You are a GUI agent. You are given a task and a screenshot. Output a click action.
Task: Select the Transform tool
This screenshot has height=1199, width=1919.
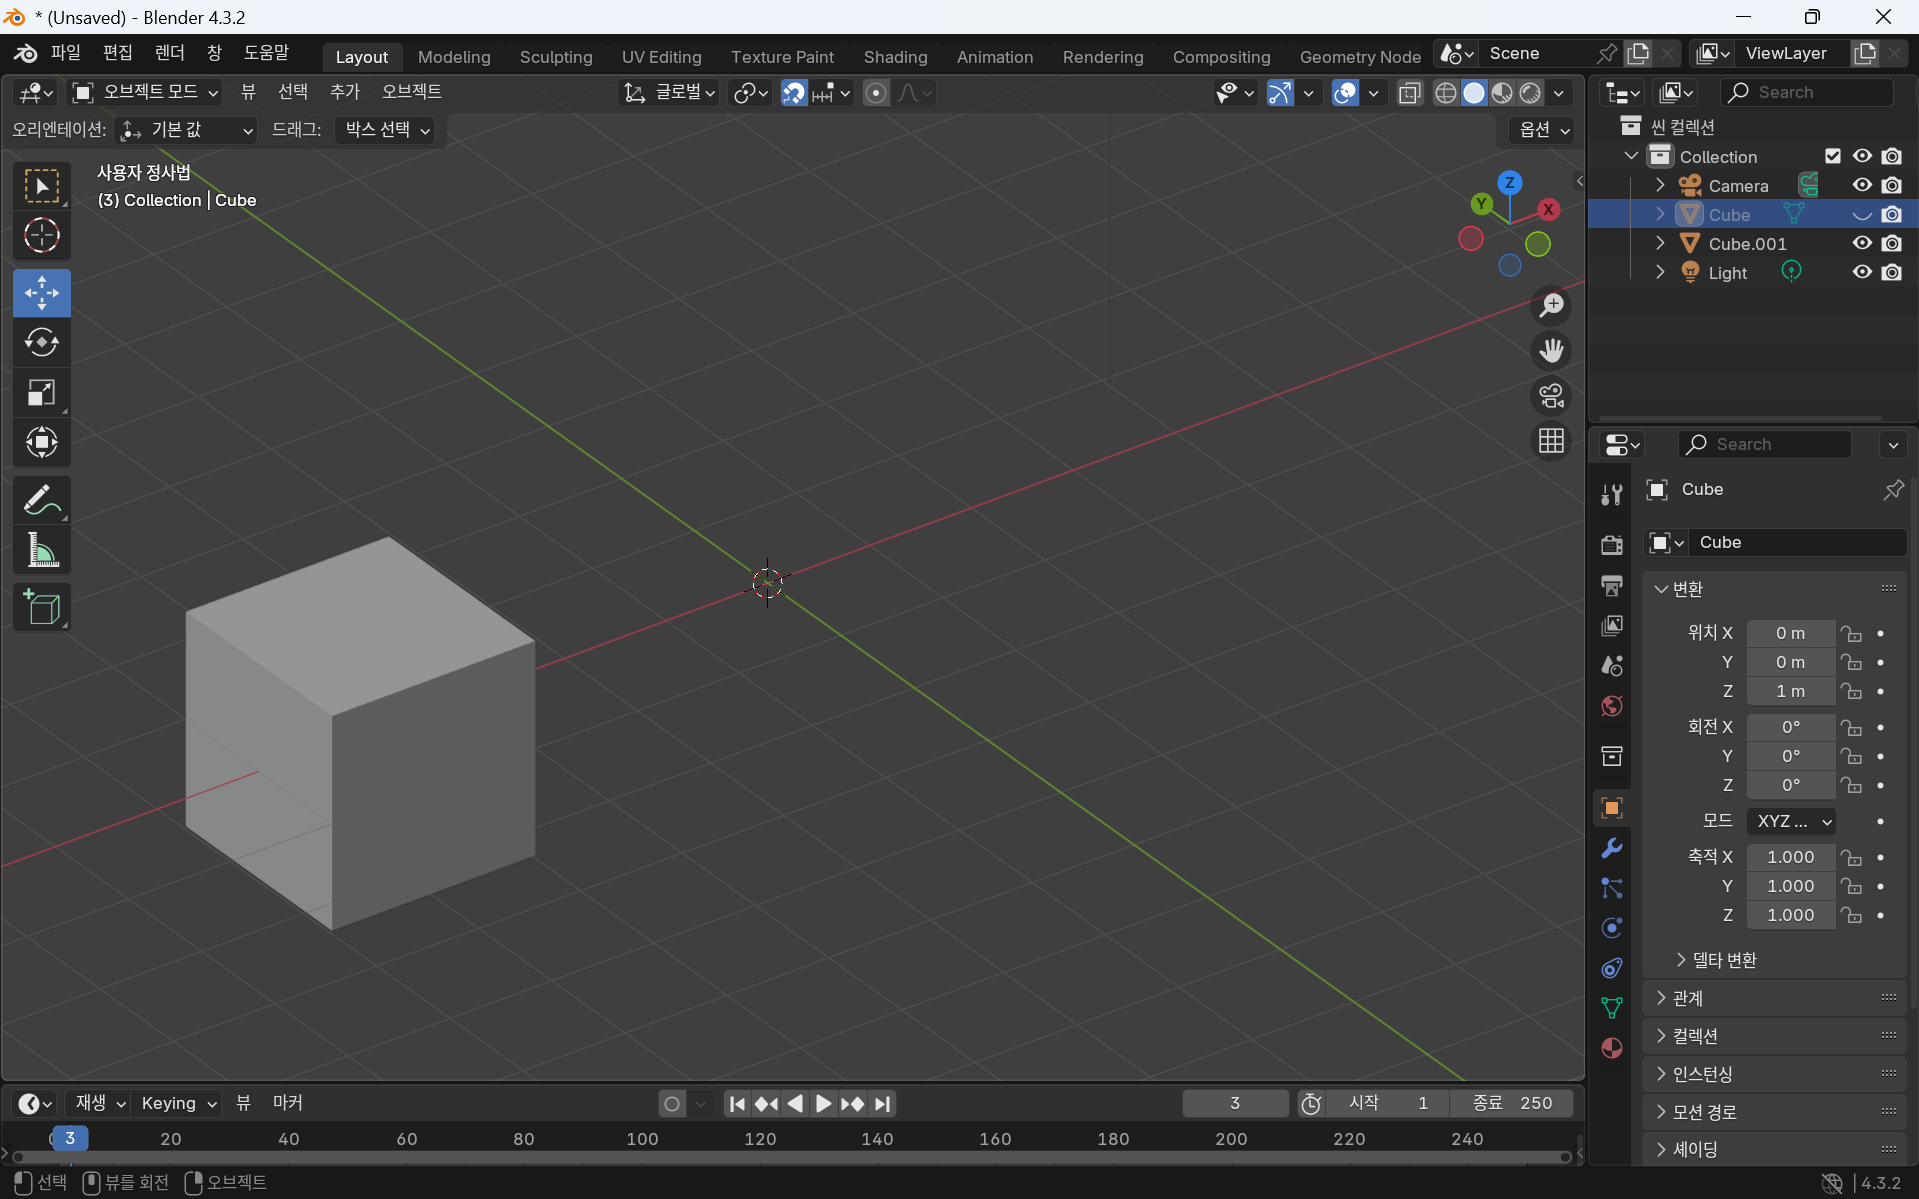tap(42, 442)
